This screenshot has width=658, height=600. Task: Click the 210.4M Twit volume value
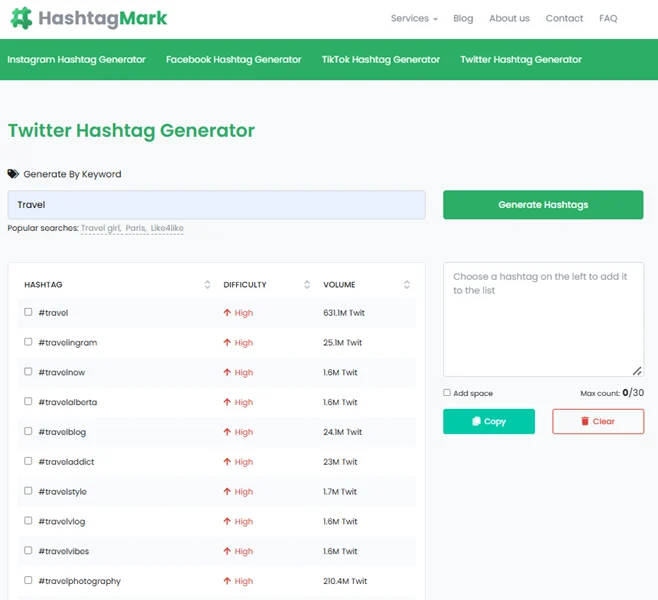(x=345, y=581)
